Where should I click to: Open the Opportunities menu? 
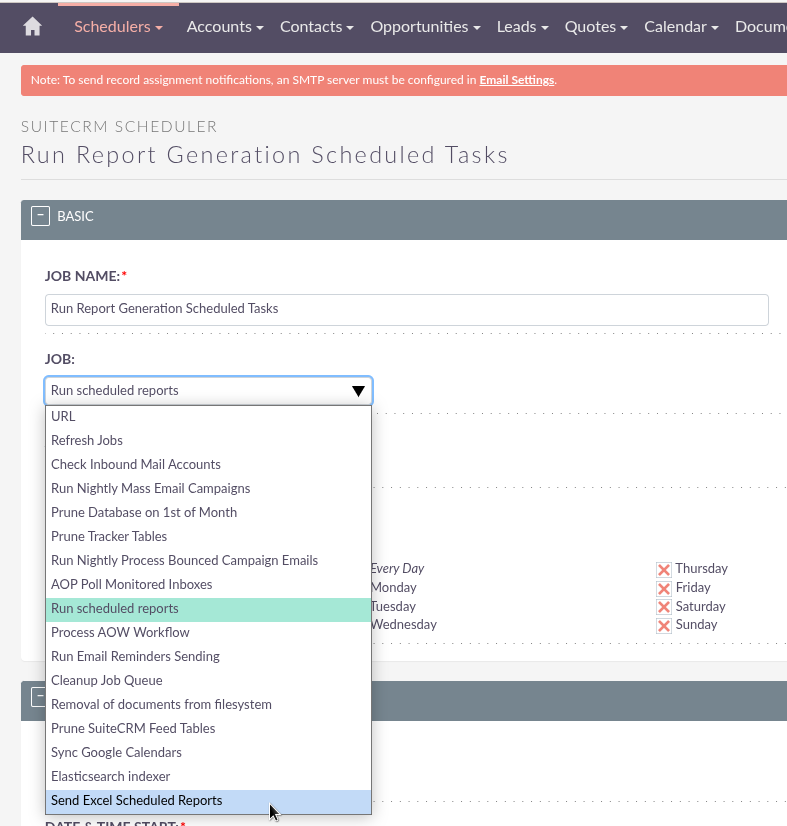[425, 27]
